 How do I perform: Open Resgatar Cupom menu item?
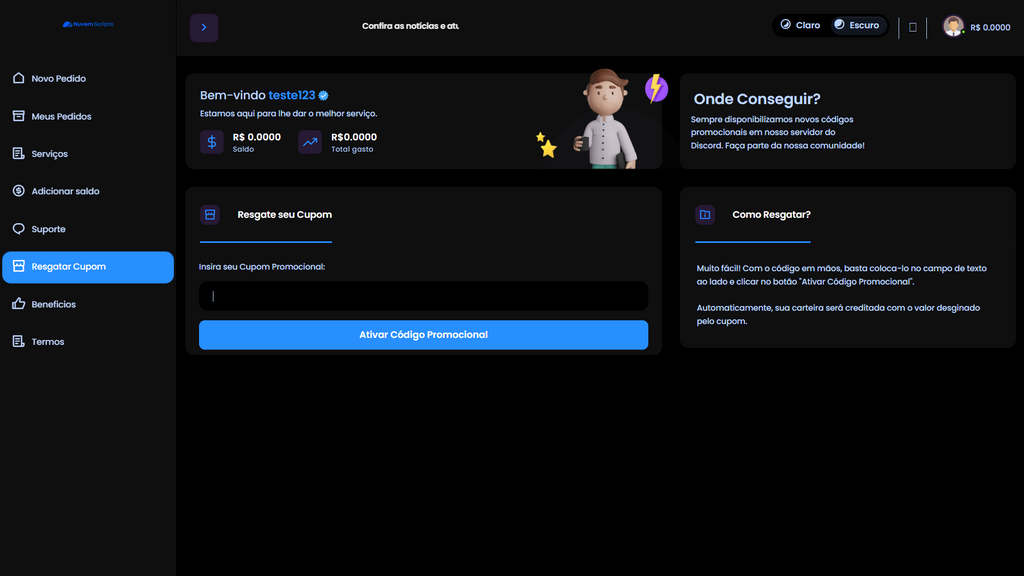tap(88, 267)
